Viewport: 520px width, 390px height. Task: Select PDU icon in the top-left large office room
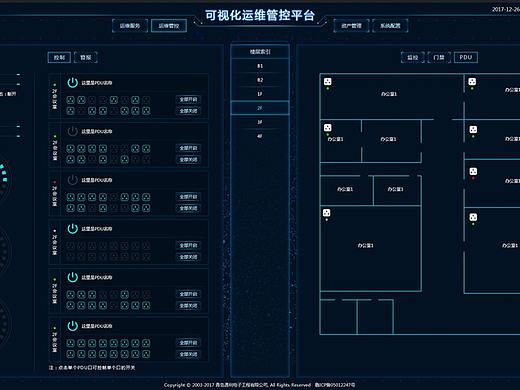coord(328,82)
